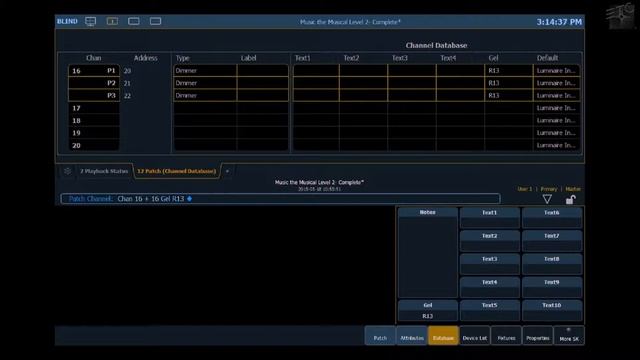The image size is (640, 360).
Task: Click the Master status label
Action: tap(573, 189)
